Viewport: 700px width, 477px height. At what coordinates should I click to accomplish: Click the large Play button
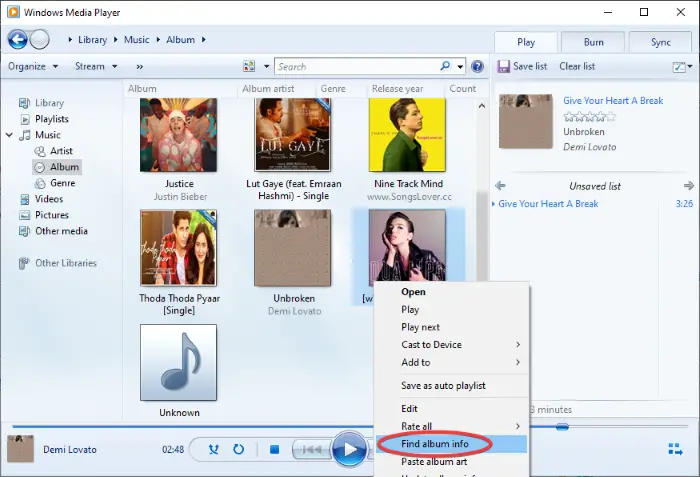point(349,449)
